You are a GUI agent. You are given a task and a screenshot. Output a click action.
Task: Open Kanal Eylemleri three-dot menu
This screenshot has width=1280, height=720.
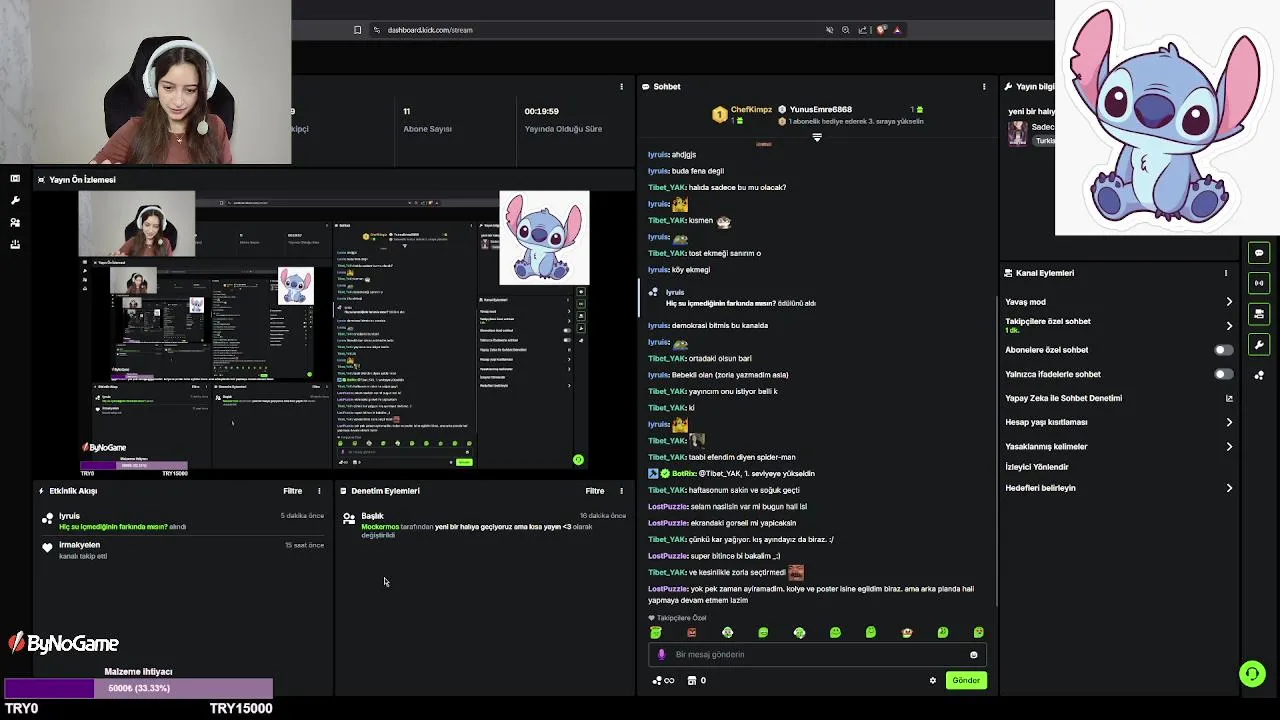(1226, 273)
